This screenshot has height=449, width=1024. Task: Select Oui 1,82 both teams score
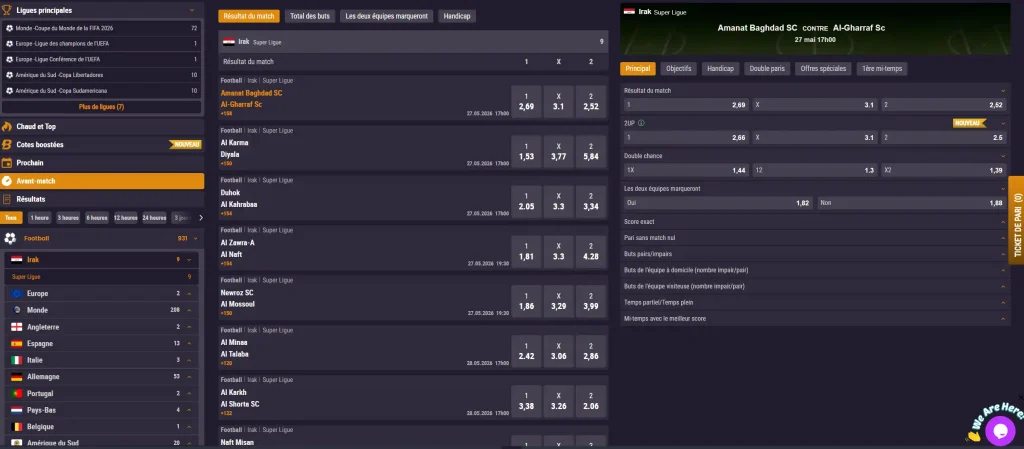click(718, 204)
